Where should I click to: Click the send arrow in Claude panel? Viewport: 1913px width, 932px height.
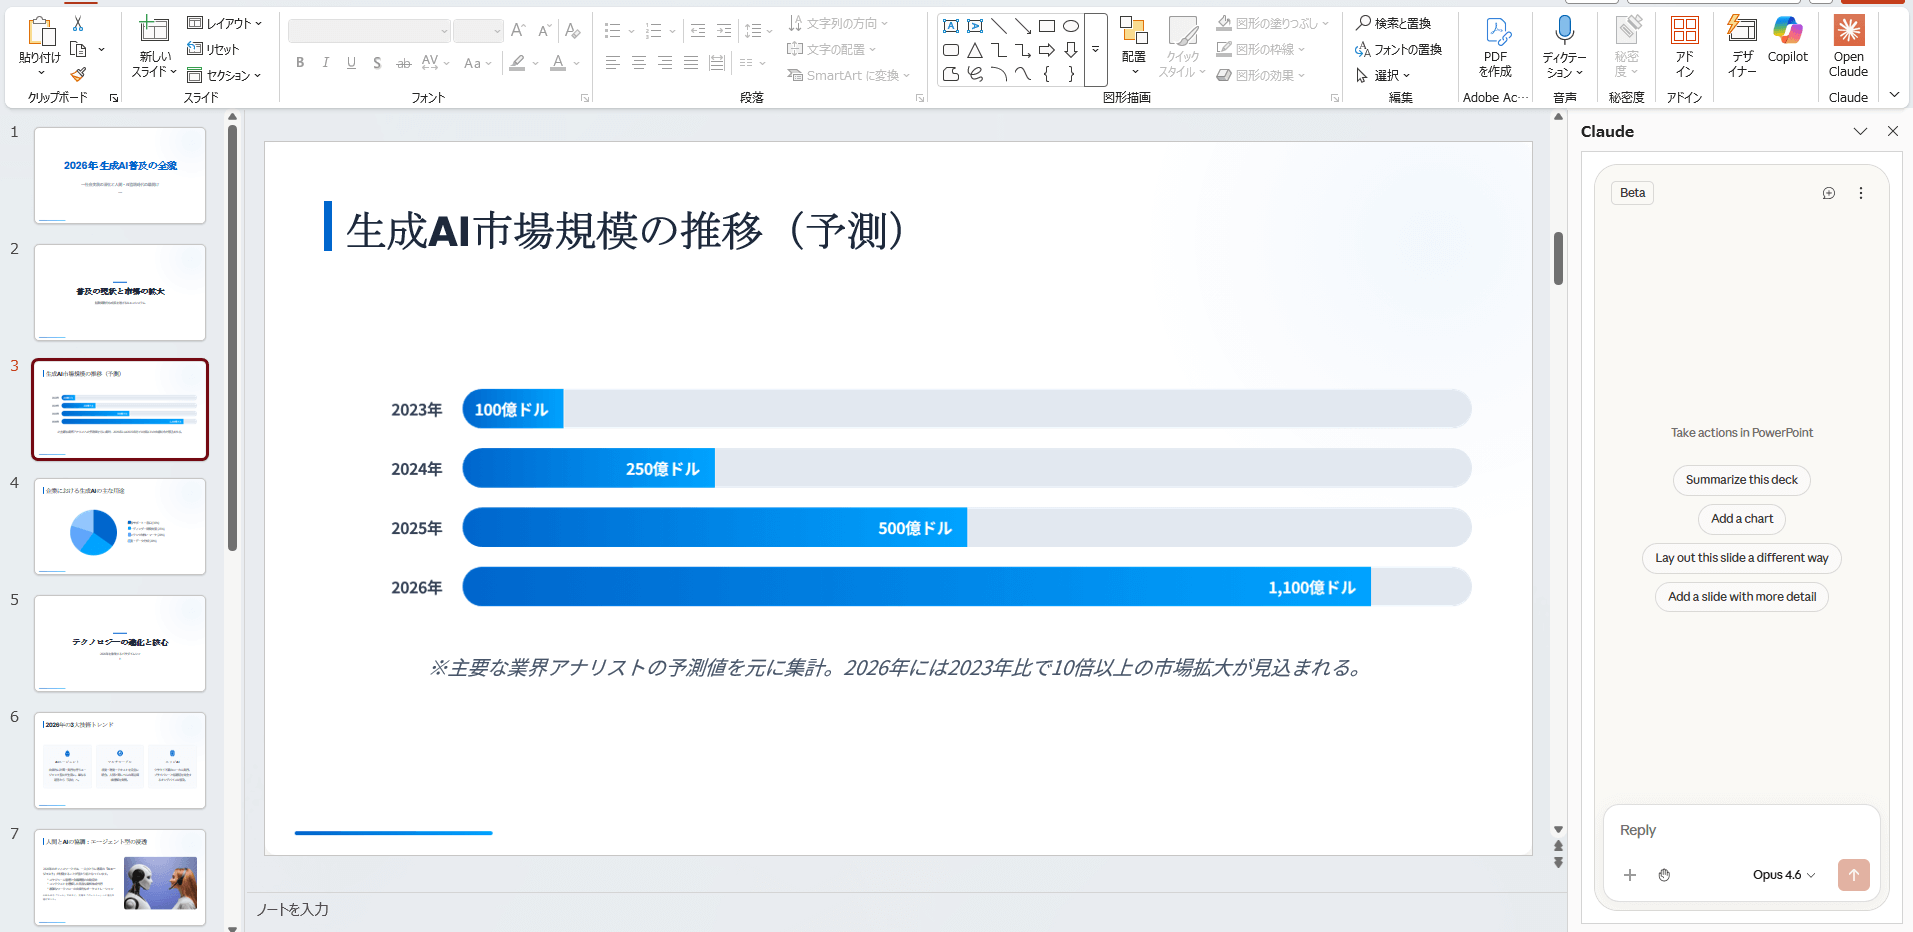pos(1853,875)
